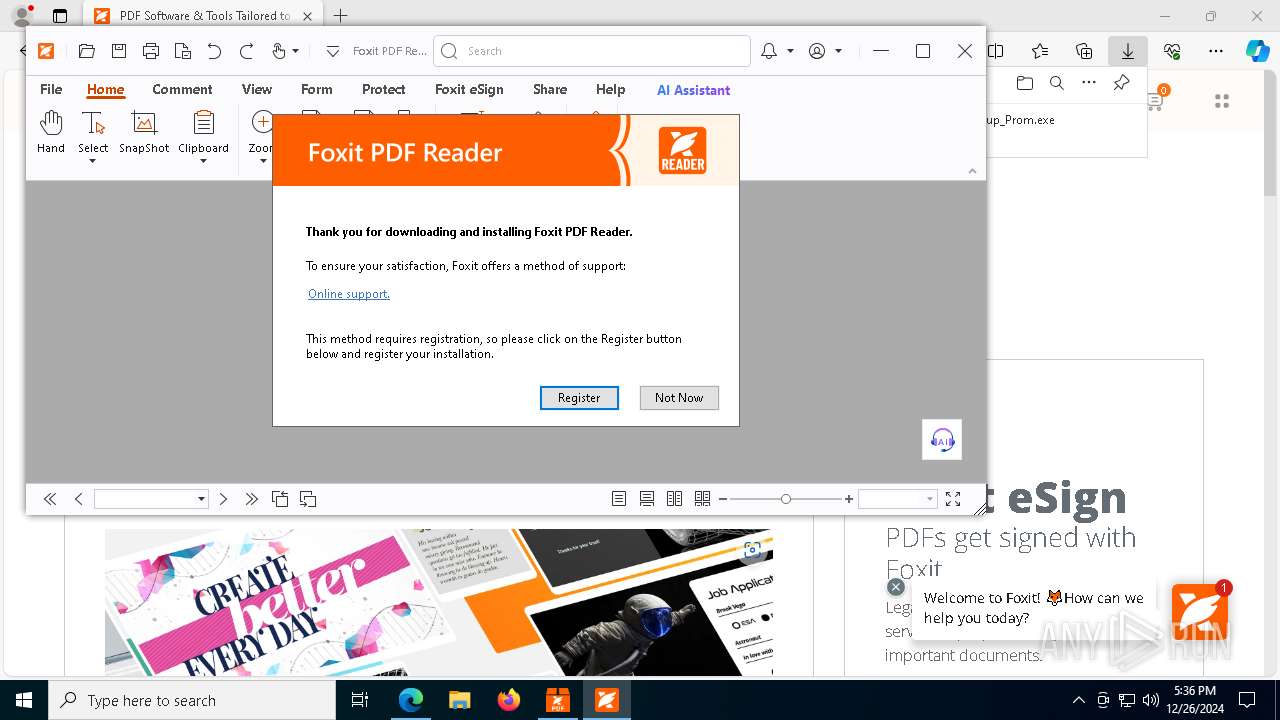
Task: Click the next view icon in status bar
Action: [308, 499]
